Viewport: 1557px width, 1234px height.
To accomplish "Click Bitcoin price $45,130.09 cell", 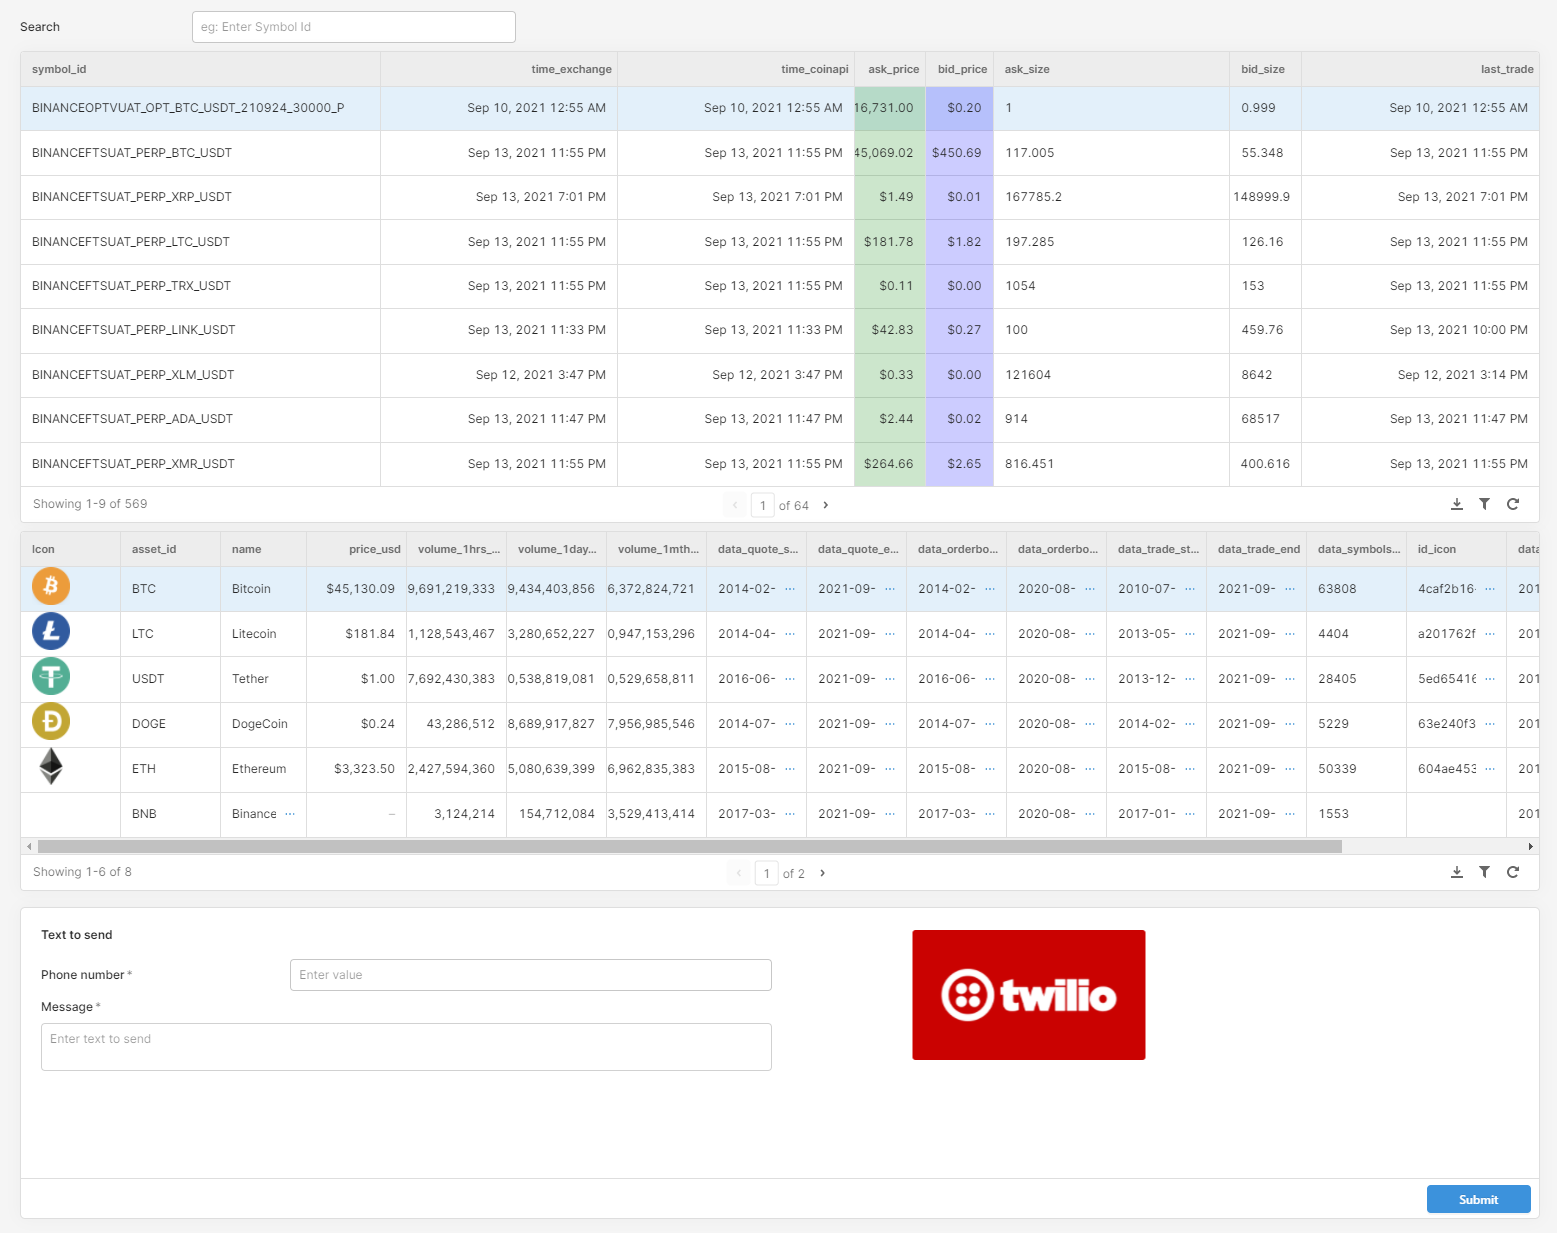I will coord(357,589).
